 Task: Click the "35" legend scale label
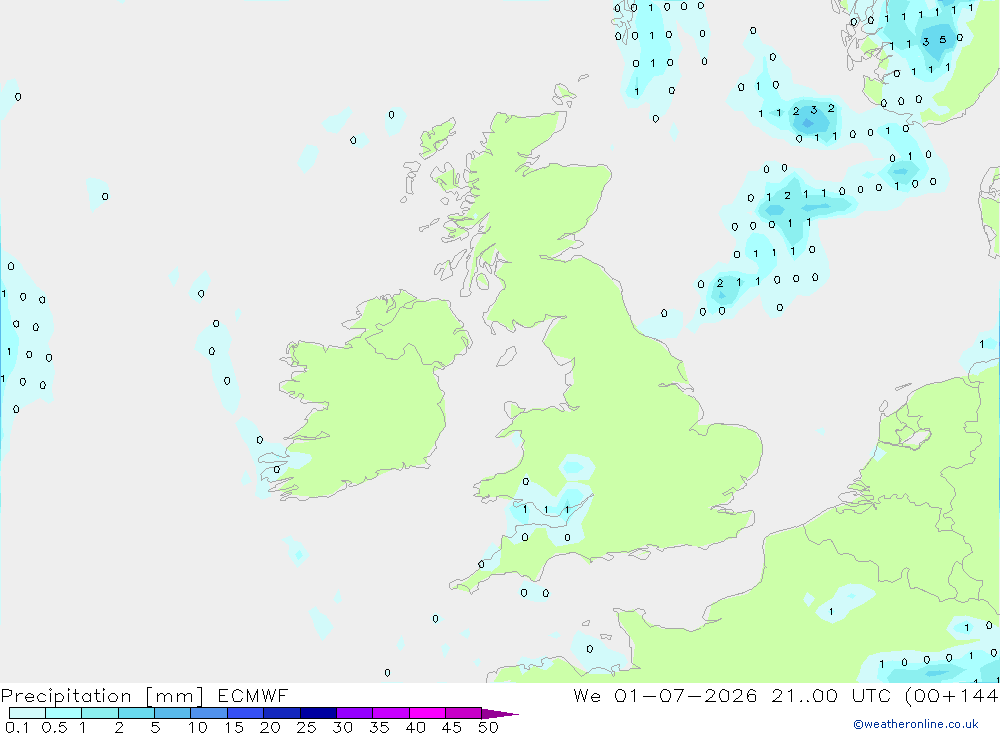[x=379, y=727]
